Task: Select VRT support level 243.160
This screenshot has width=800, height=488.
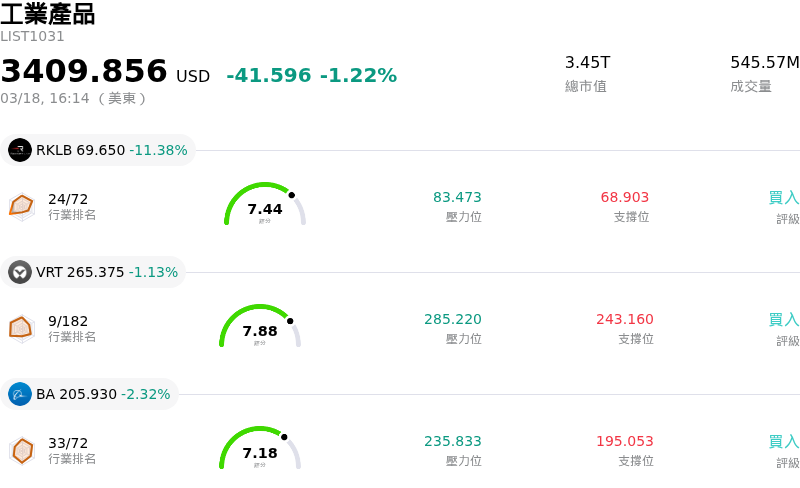Action: click(x=625, y=320)
